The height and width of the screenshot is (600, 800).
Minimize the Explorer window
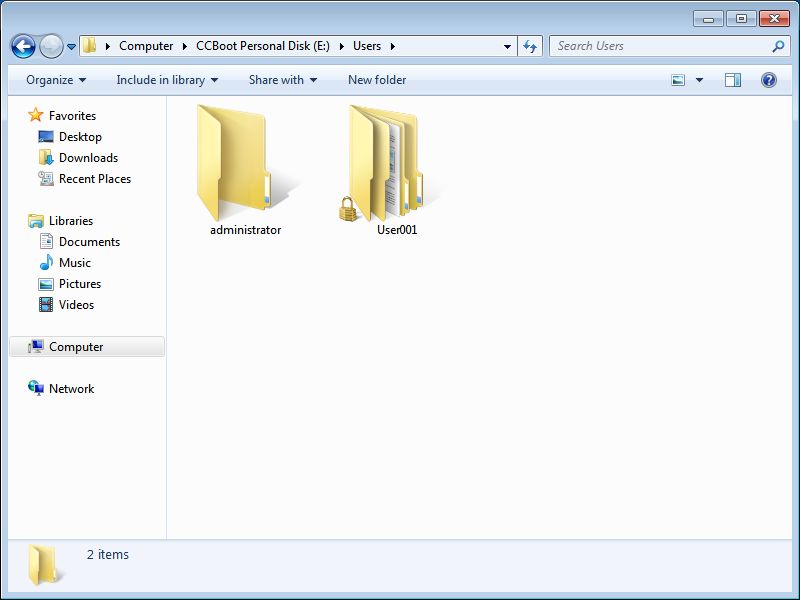pyautogui.click(x=708, y=19)
